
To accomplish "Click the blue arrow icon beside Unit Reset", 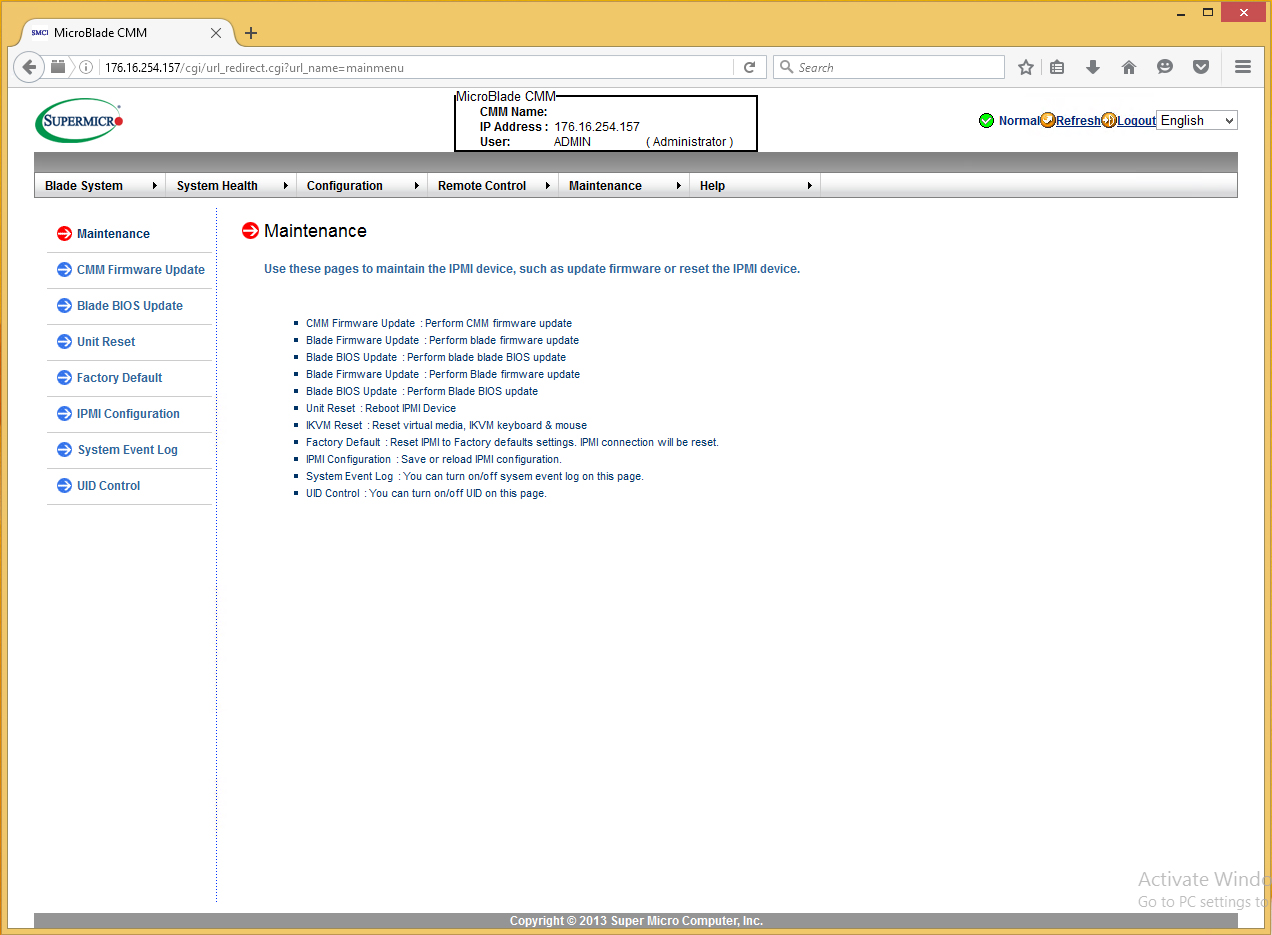I will (65, 342).
